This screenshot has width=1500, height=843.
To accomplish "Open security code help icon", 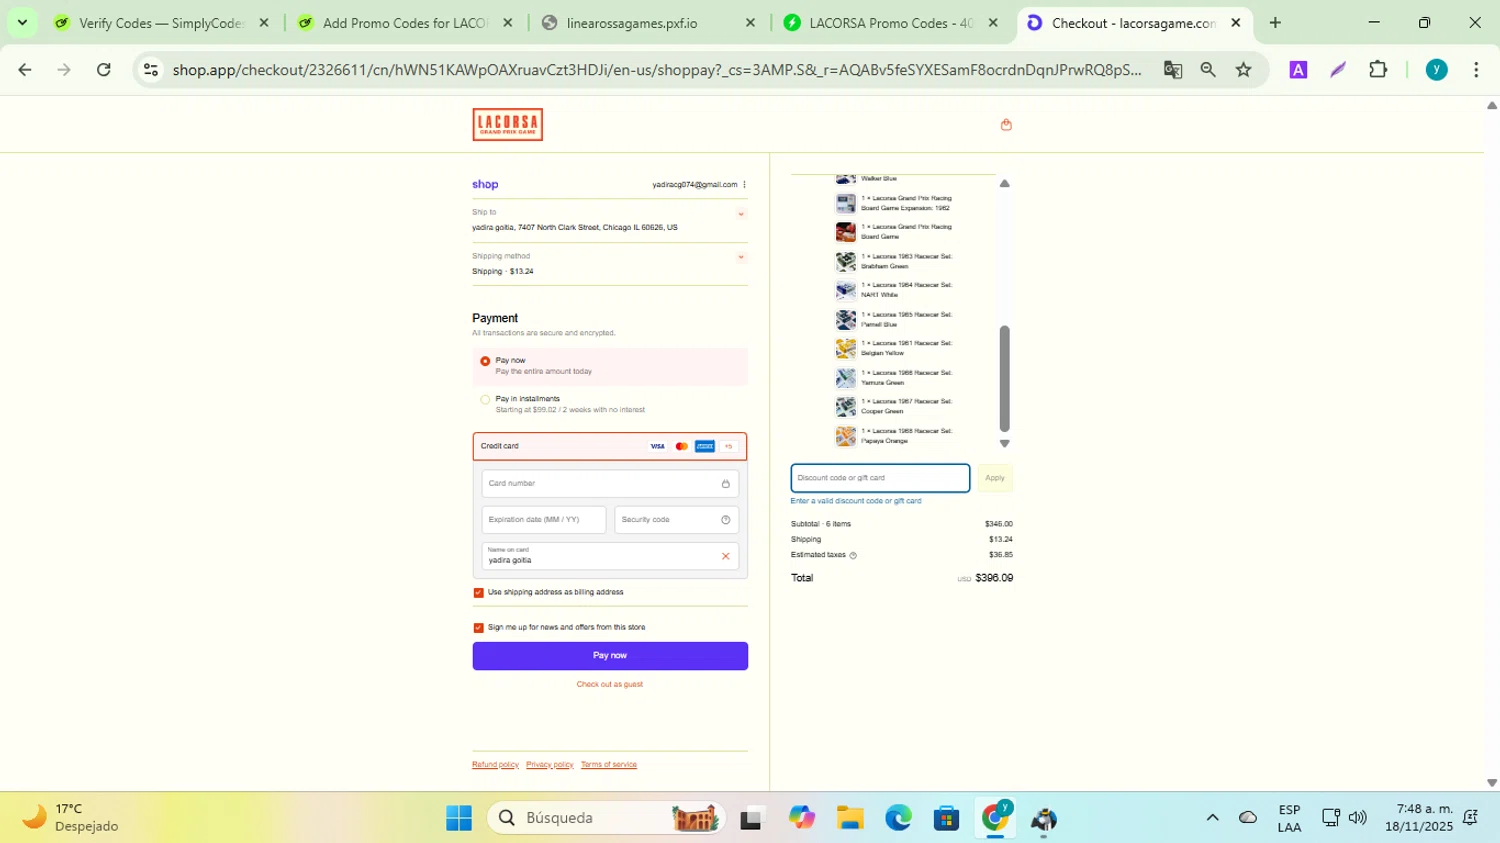I will pyautogui.click(x=726, y=520).
